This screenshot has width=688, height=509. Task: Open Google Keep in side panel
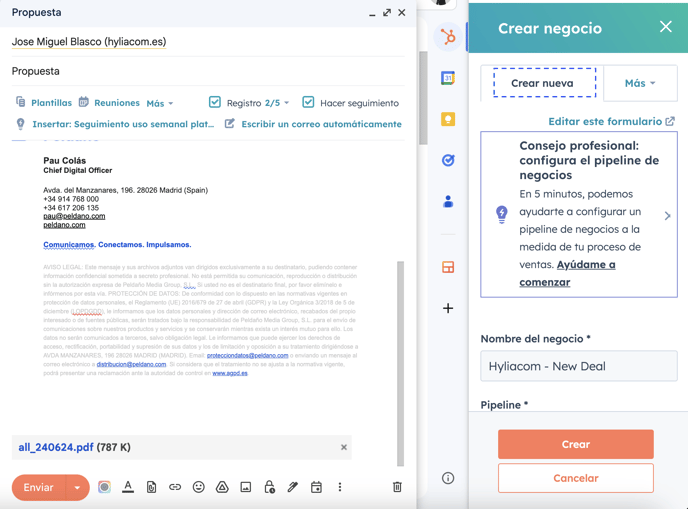point(448,119)
